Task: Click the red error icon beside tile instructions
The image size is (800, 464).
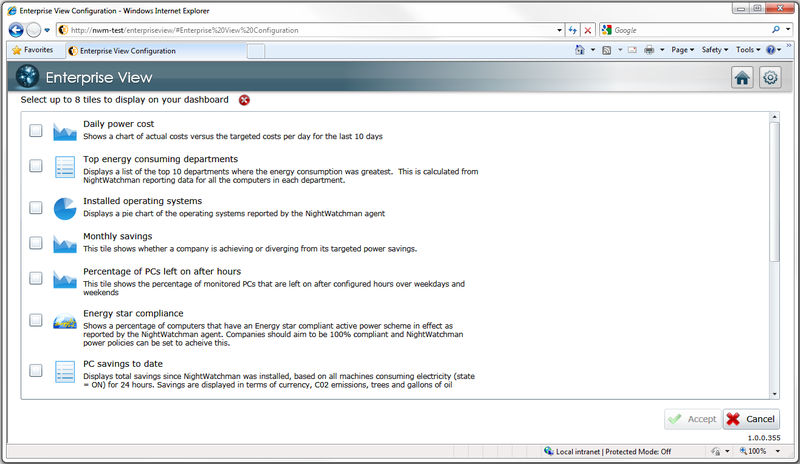Action: (x=244, y=100)
